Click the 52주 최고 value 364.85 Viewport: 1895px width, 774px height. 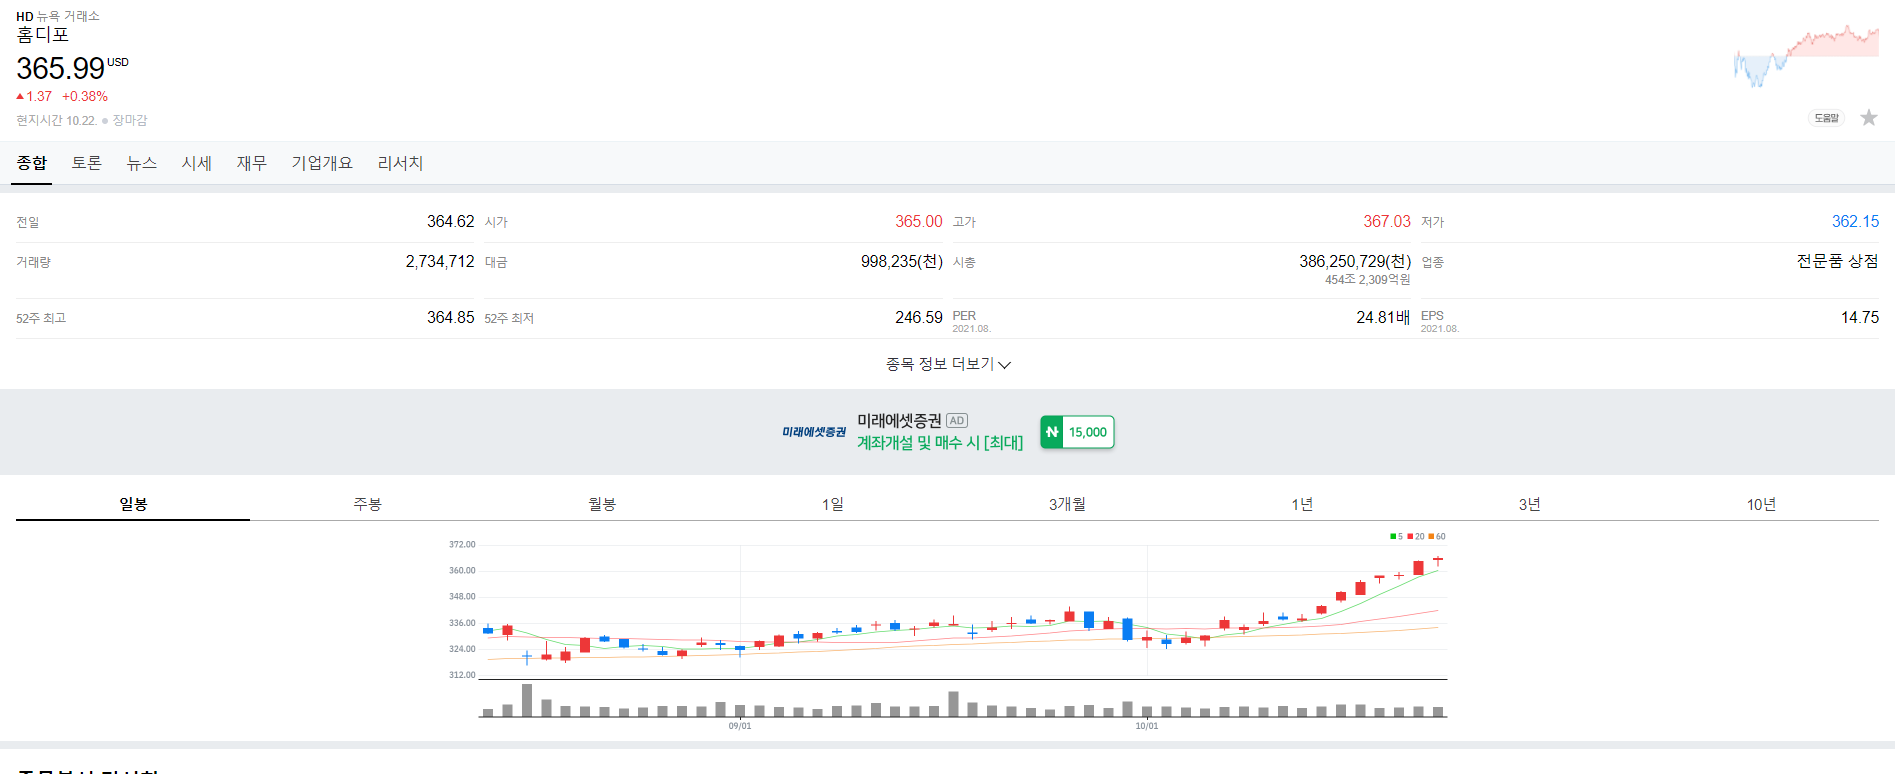pyautogui.click(x=450, y=317)
